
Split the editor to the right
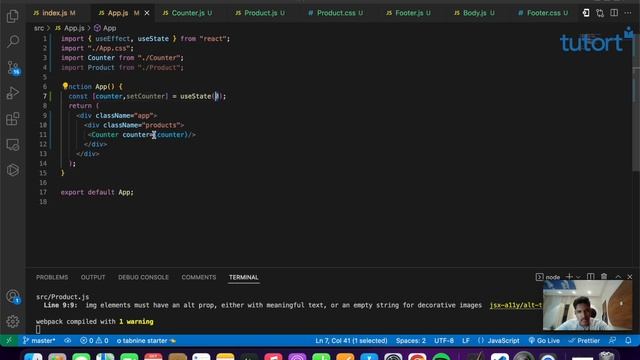[x=614, y=13]
